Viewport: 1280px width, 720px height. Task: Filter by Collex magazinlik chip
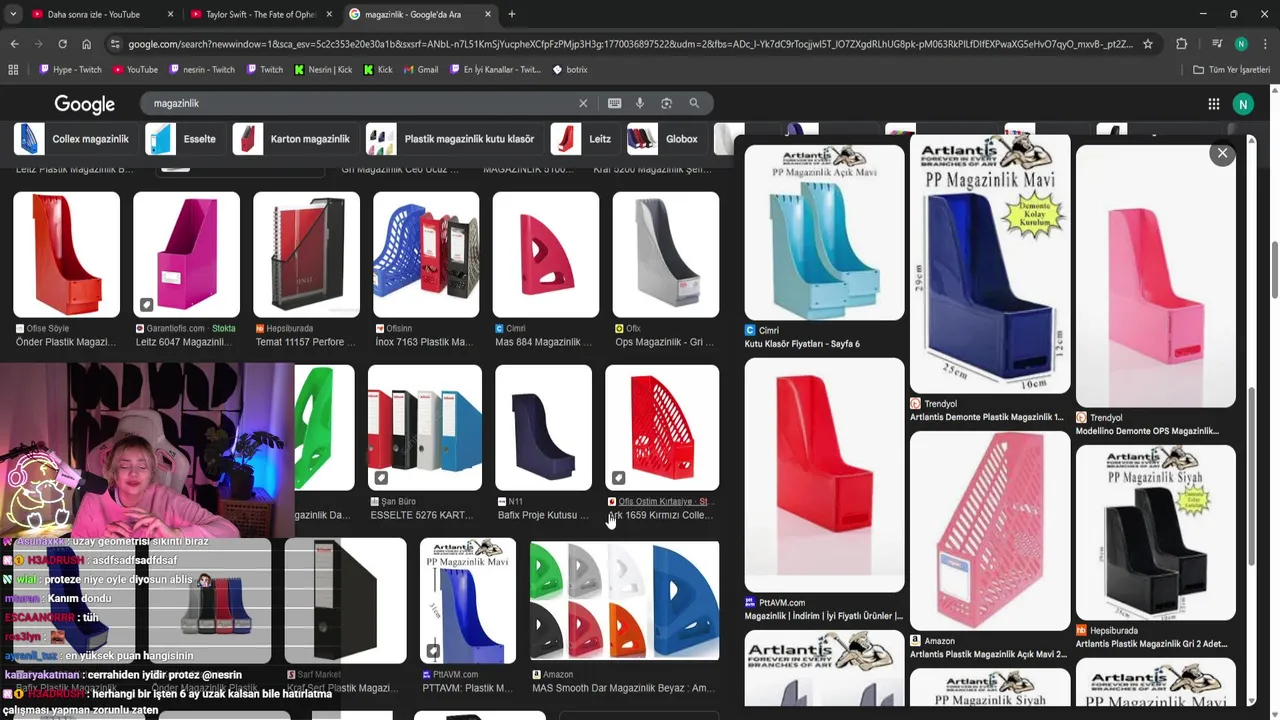72,139
